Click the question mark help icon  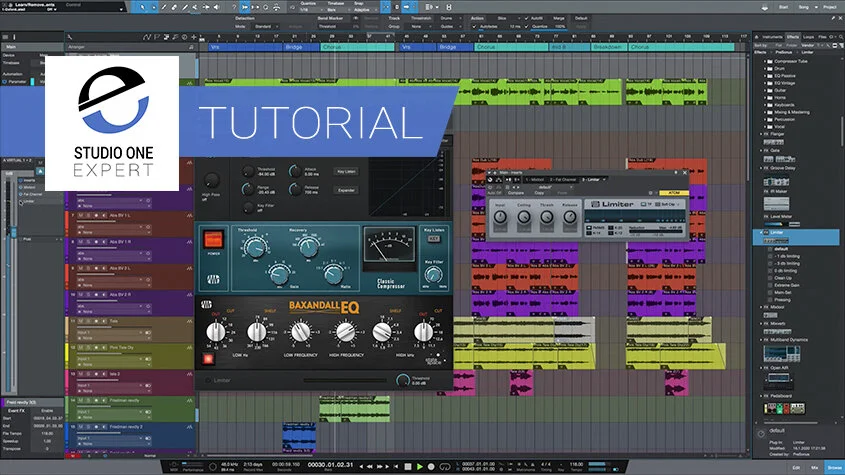(233, 7)
